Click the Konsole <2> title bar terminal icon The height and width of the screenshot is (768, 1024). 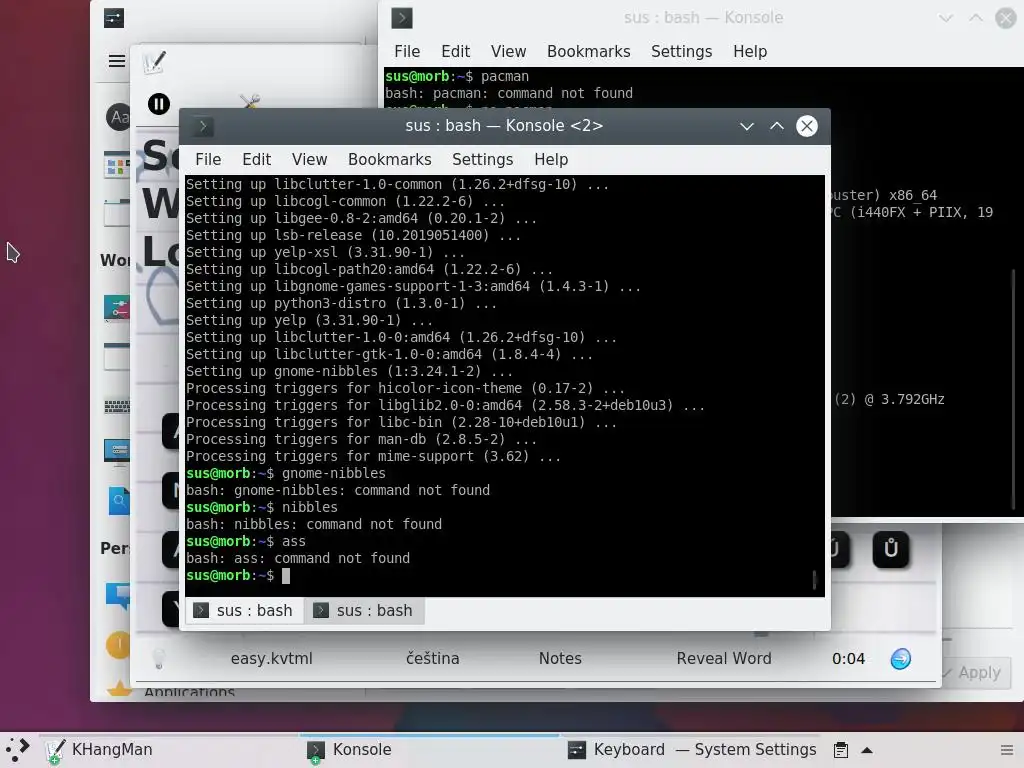[x=202, y=126]
